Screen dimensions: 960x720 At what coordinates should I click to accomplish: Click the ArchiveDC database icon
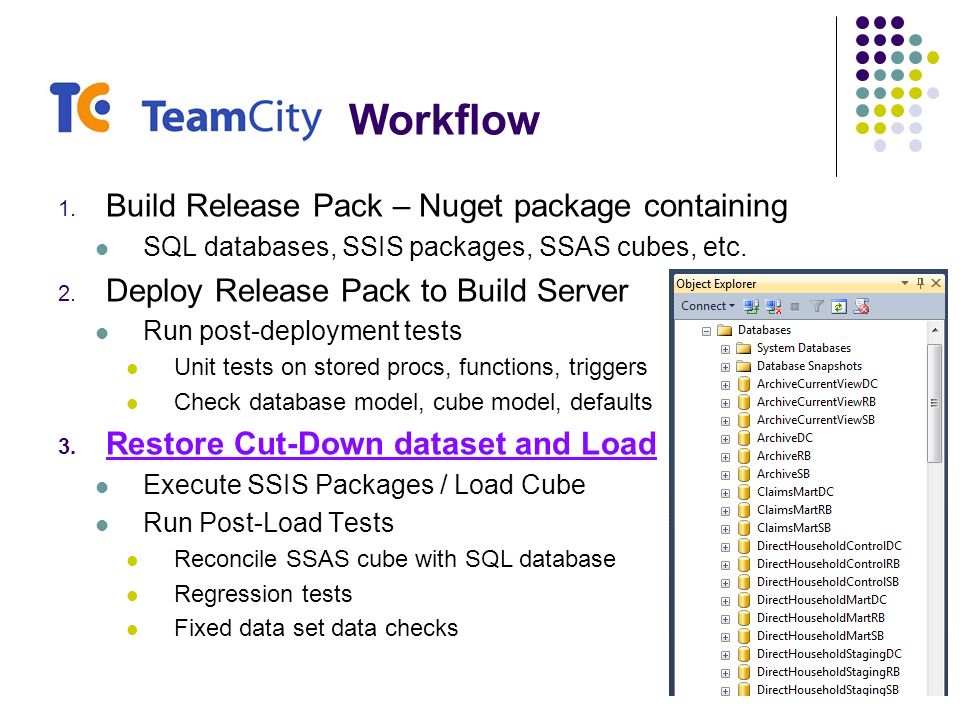click(744, 438)
